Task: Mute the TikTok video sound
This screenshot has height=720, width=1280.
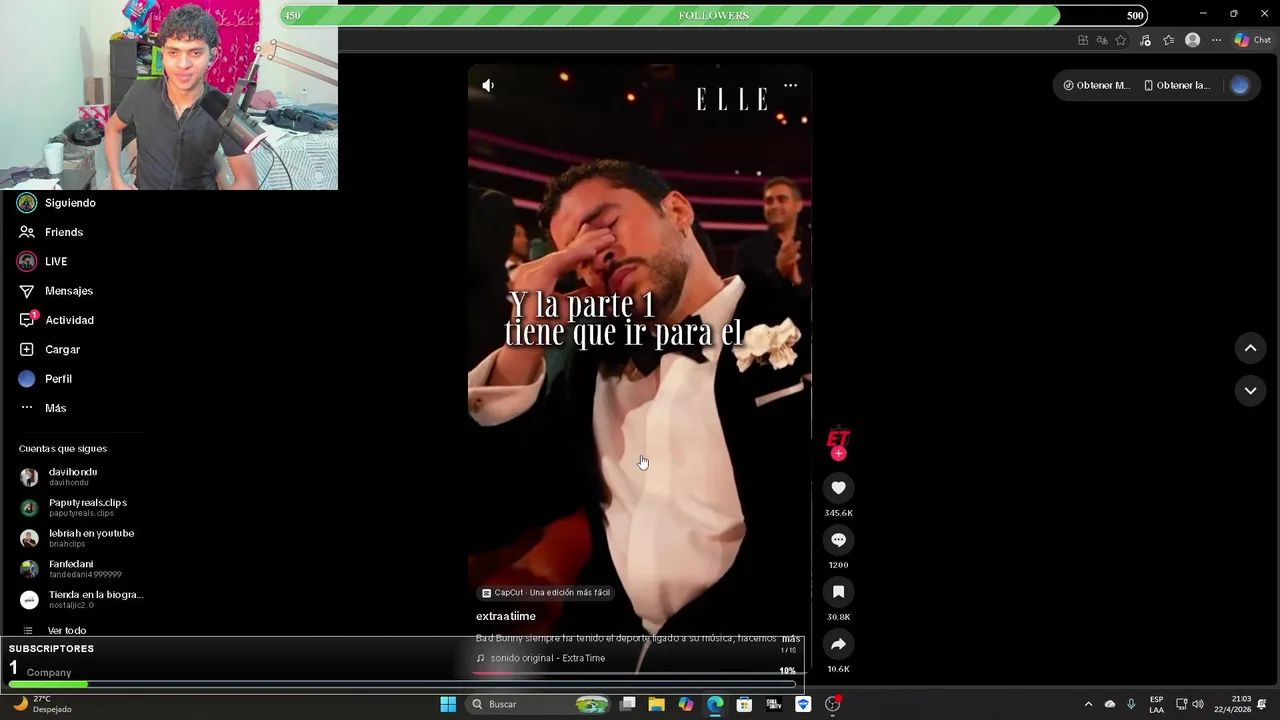Action: click(x=488, y=85)
